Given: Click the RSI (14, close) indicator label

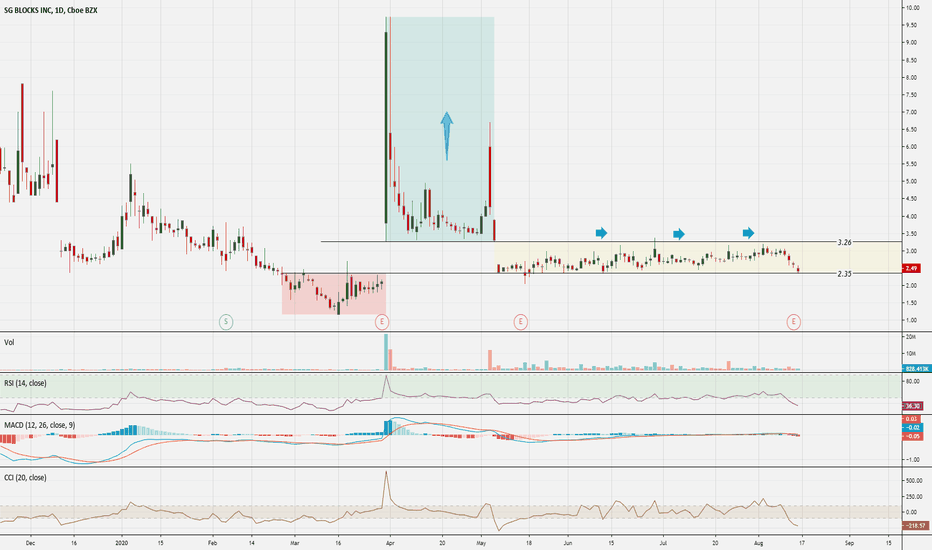Looking at the screenshot, I should [25, 384].
